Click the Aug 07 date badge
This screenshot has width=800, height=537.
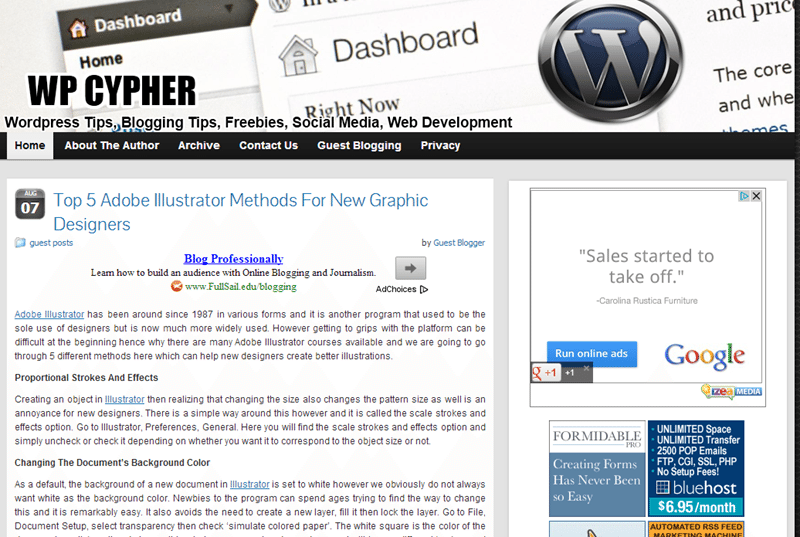pyautogui.click(x=30, y=204)
